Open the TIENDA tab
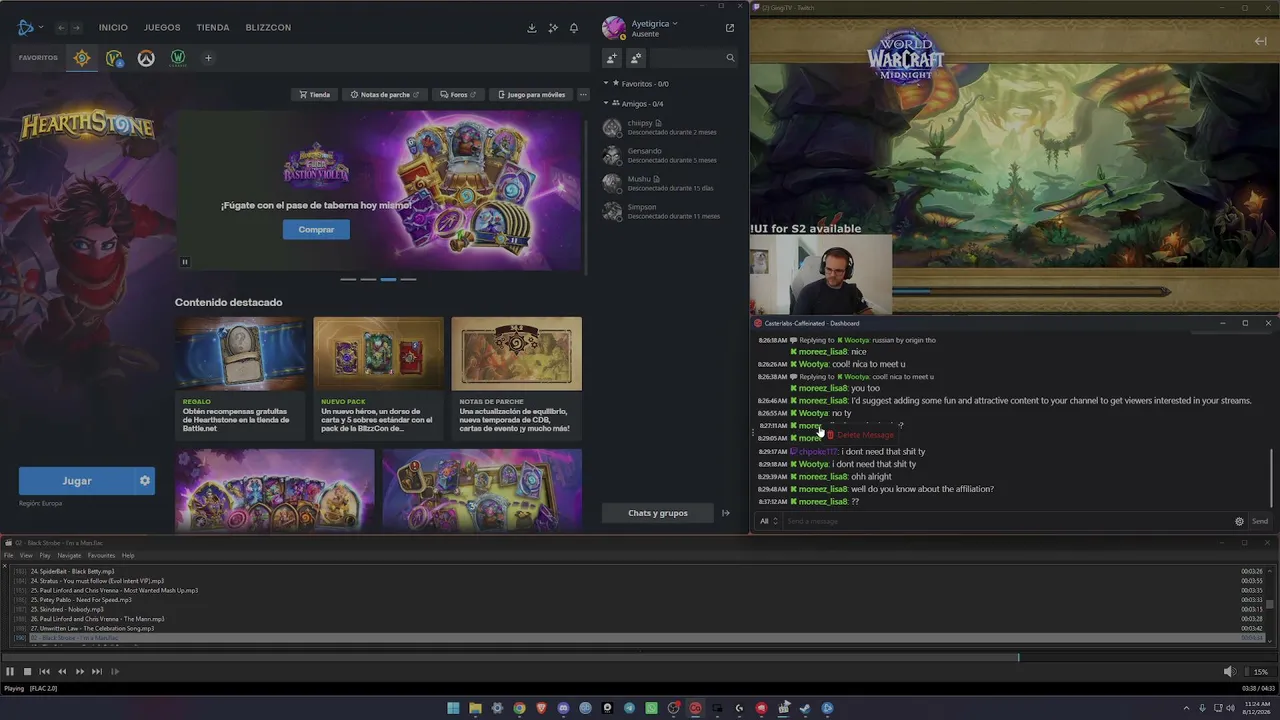The image size is (1280, 720). pos(213,27)
